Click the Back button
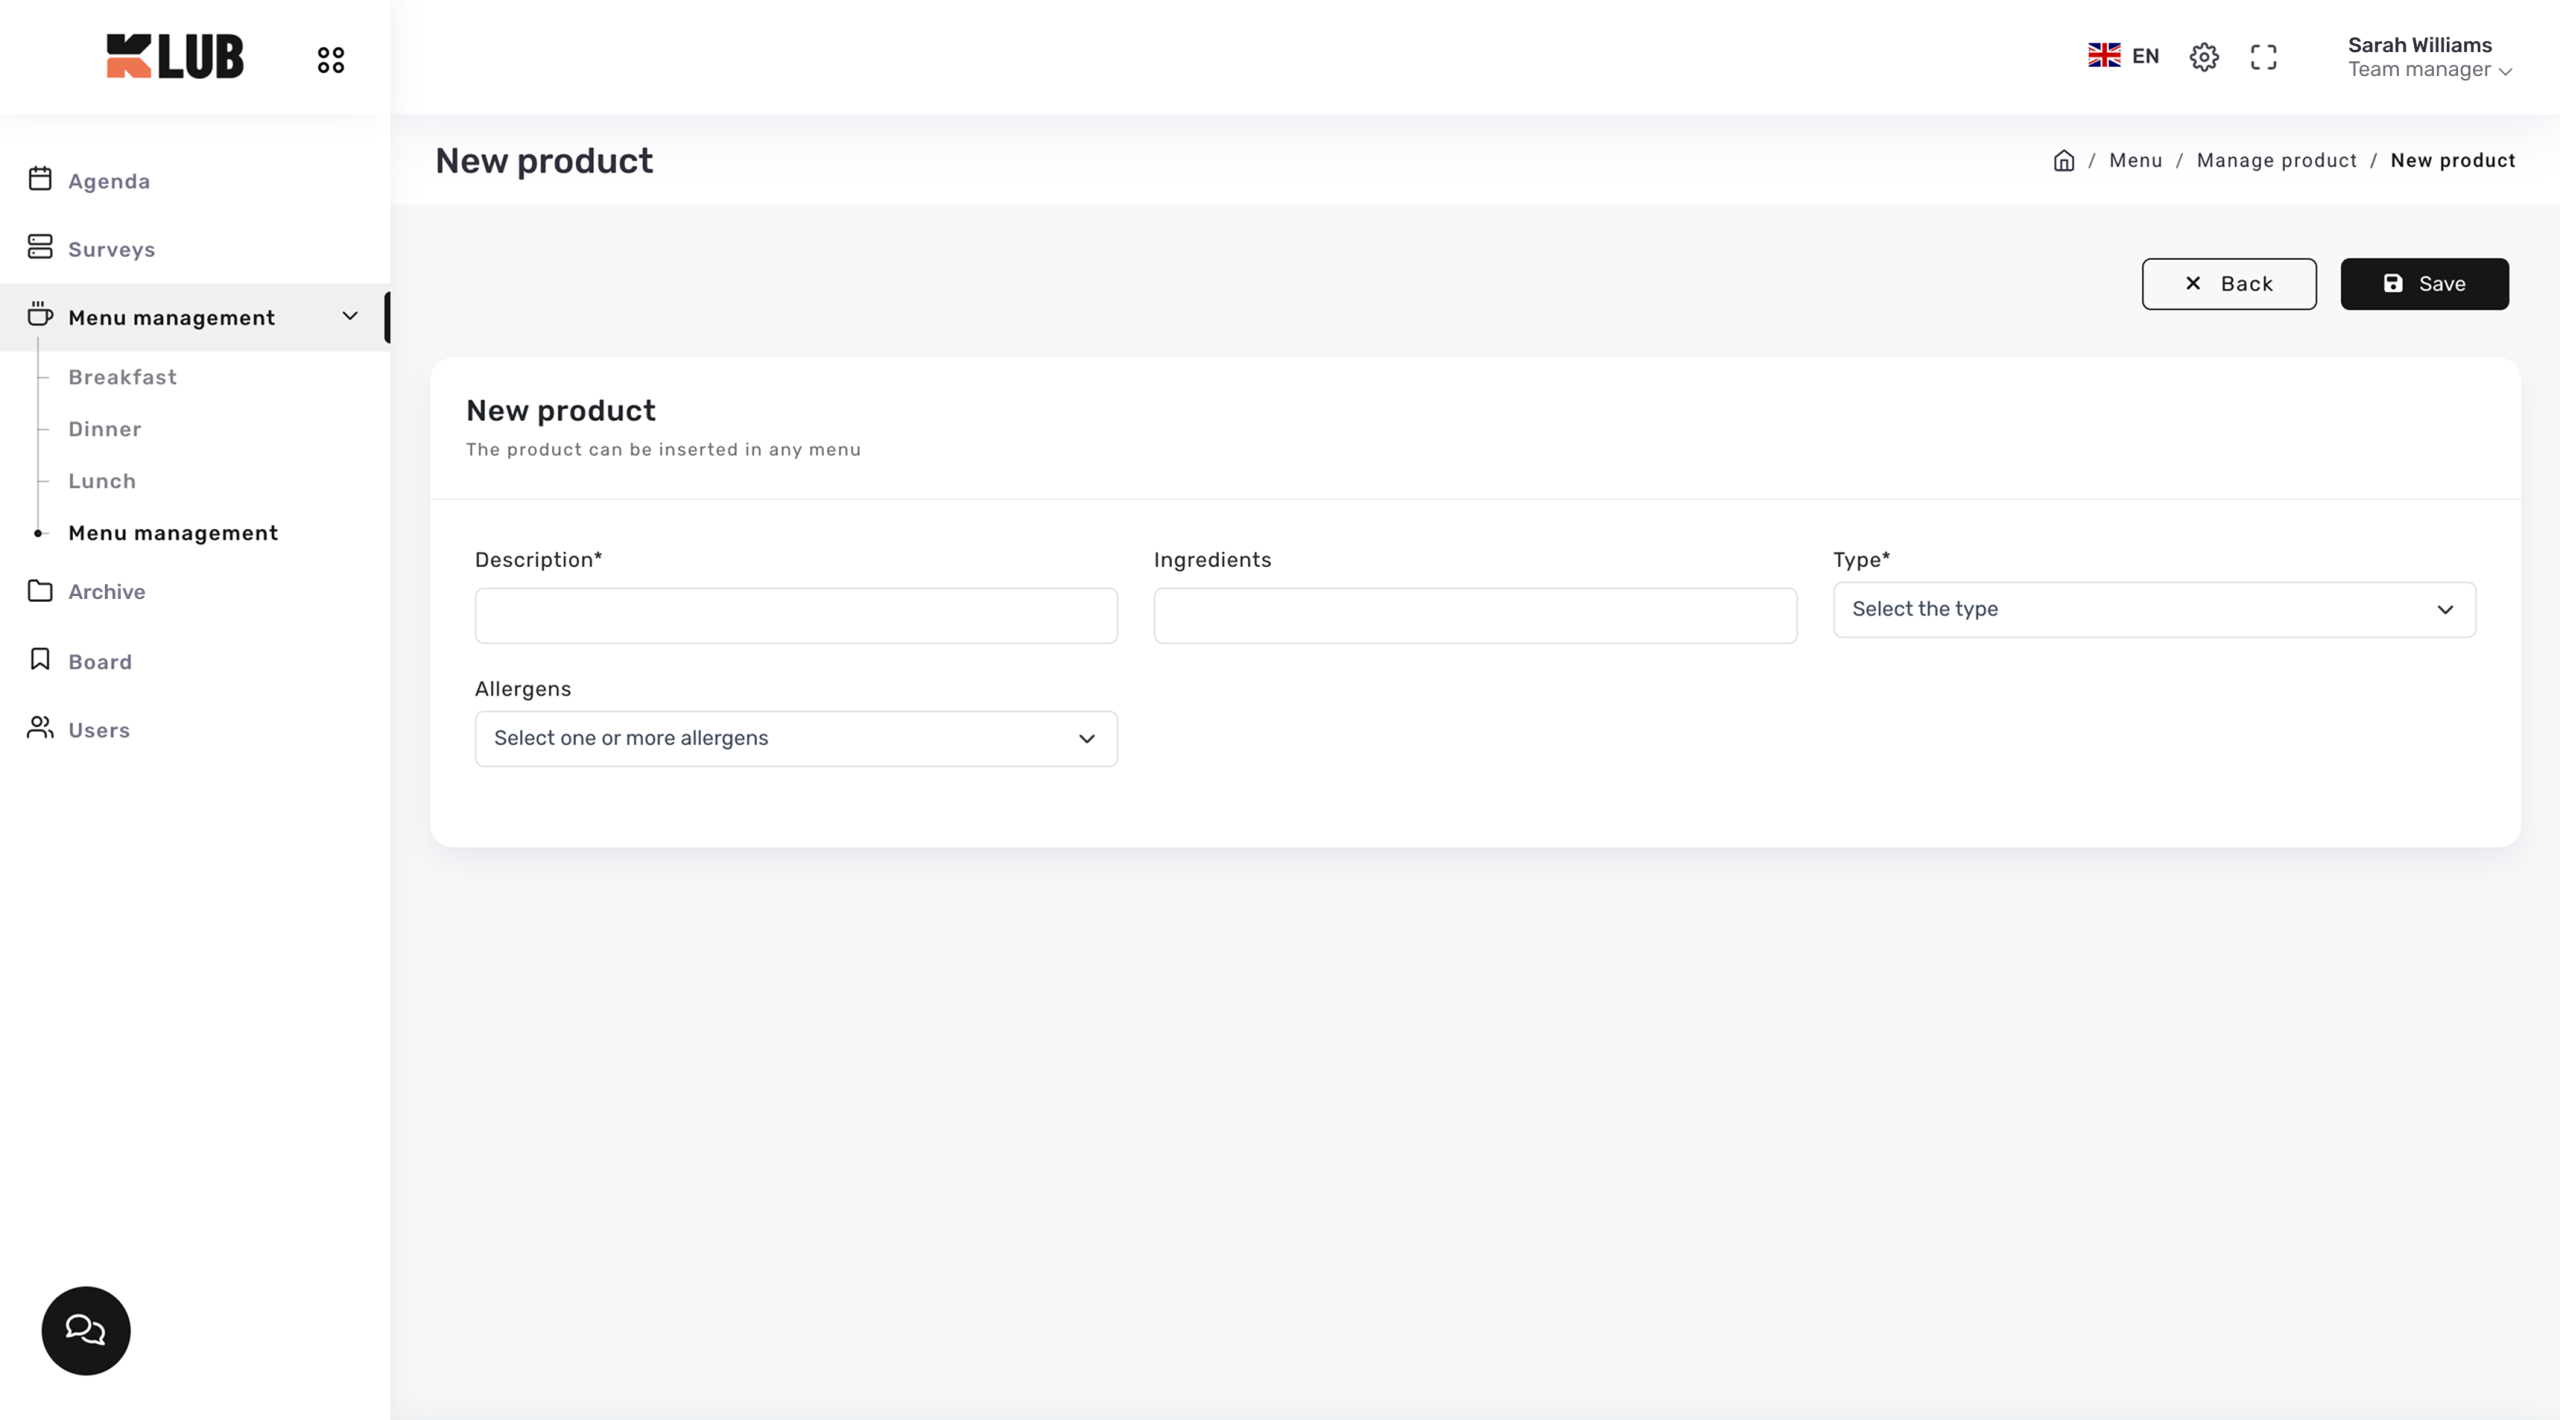Image resolution: width=2560 pixels, height=1420 pixels. coord(2228,284)
